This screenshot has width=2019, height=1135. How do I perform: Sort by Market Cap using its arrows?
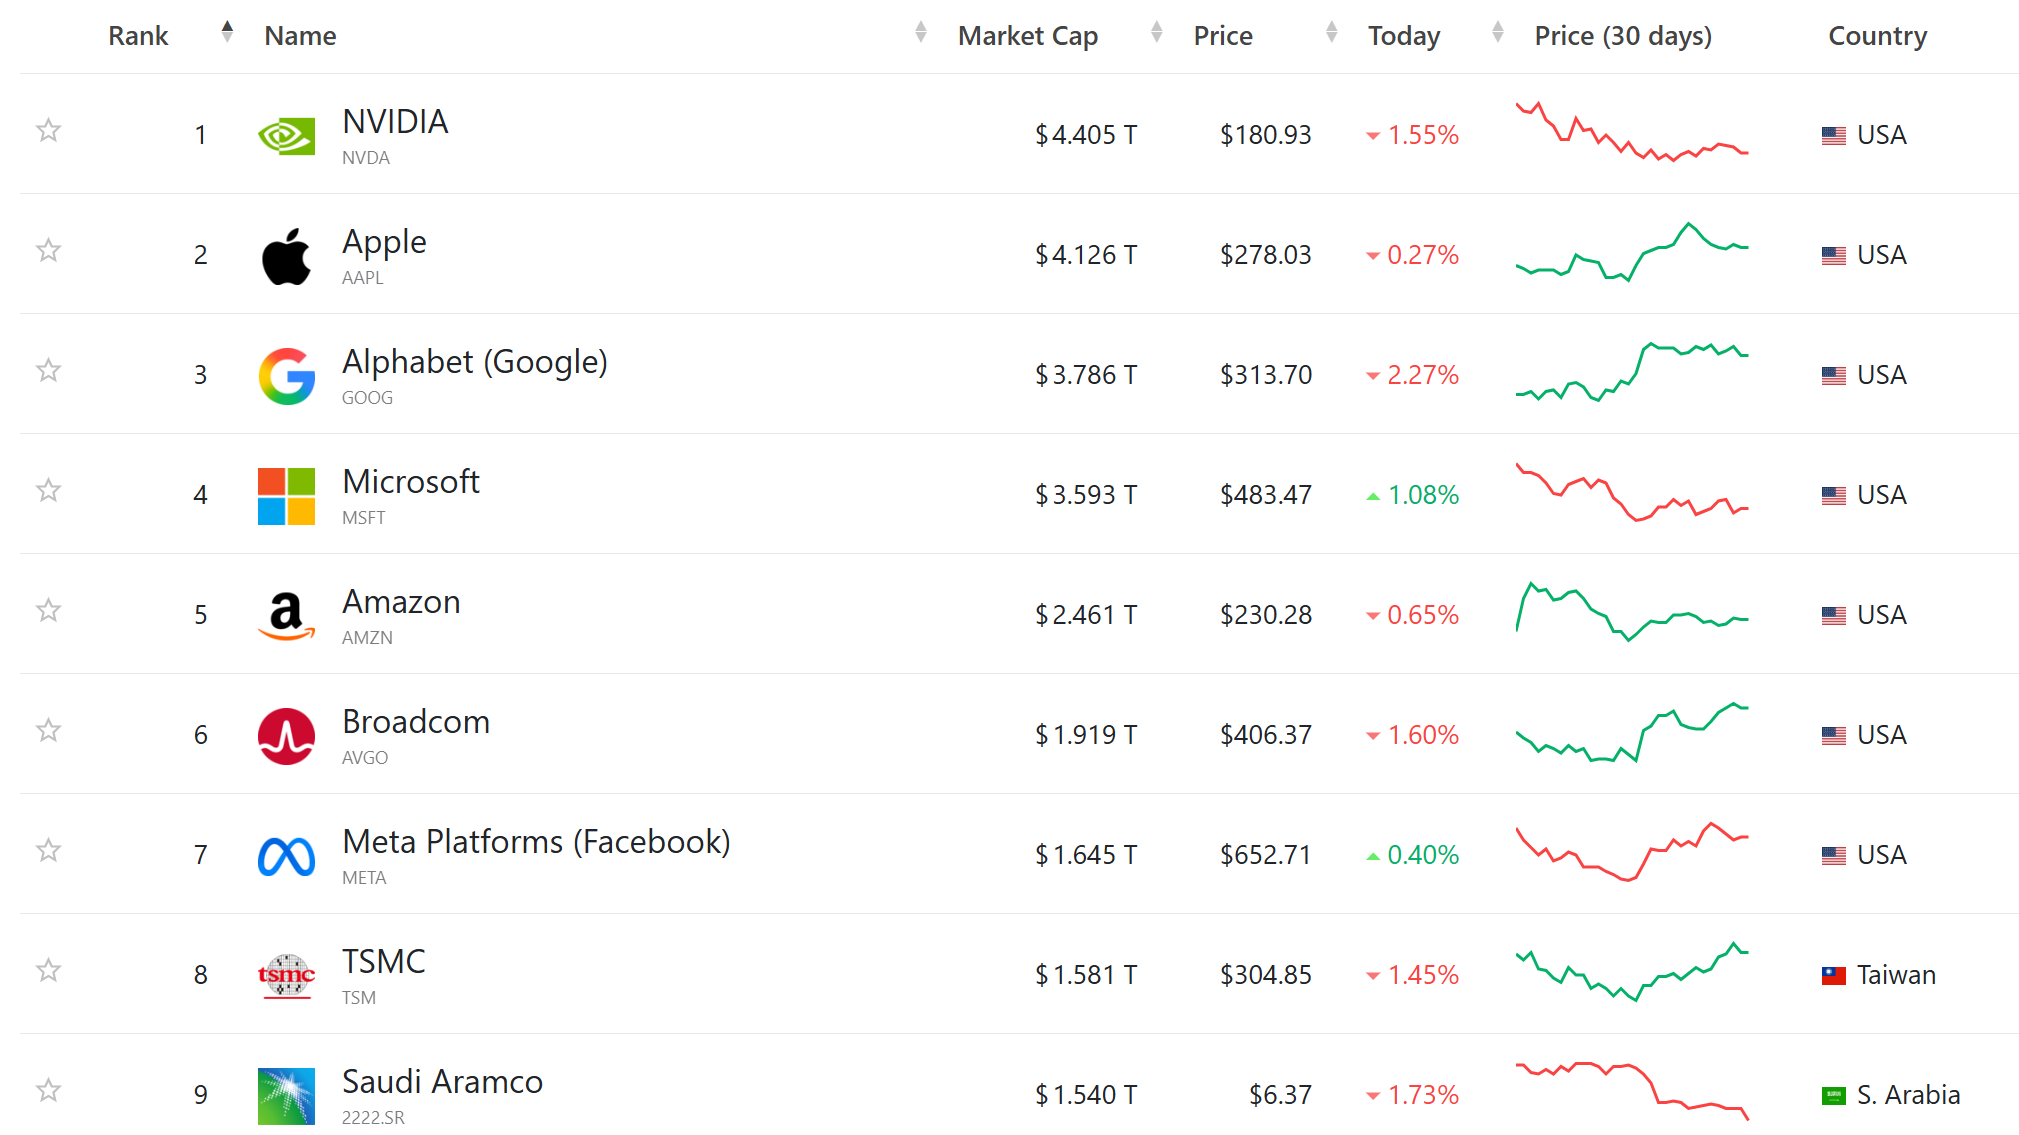click(1156, 32)
